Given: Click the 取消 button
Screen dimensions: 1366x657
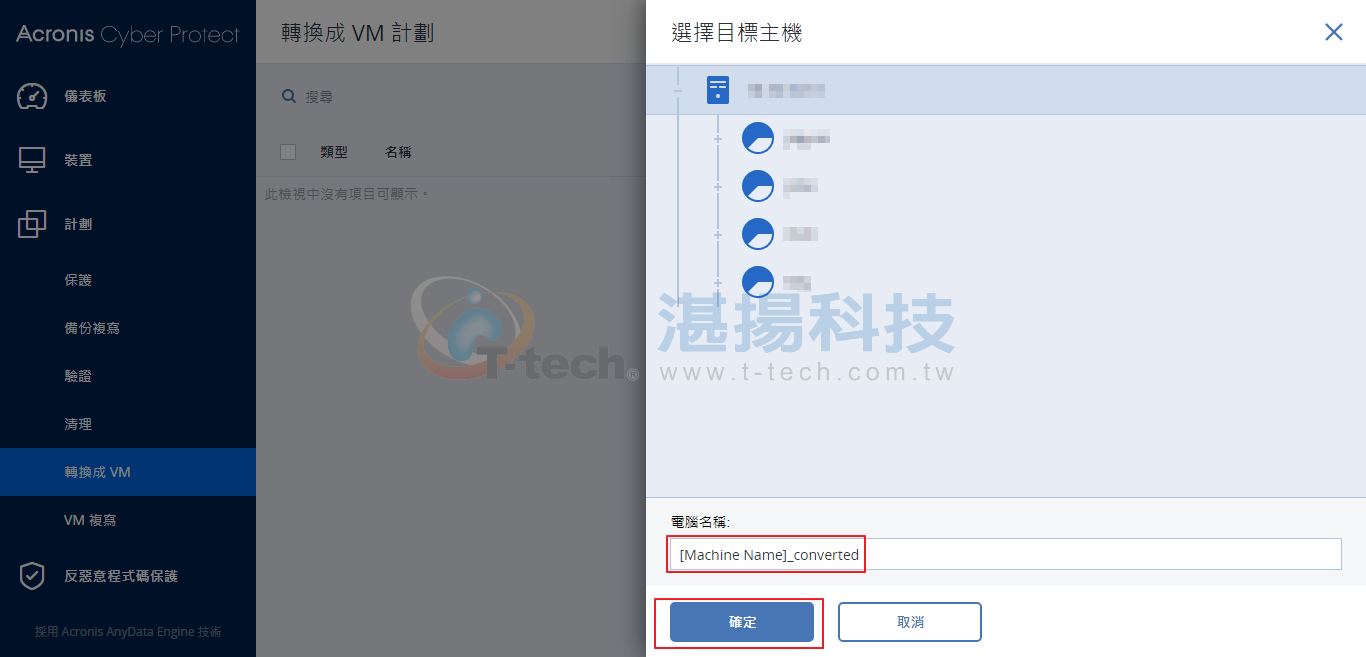Looking at the screenshot, I should pyautogui.click(x=910, y=622).
